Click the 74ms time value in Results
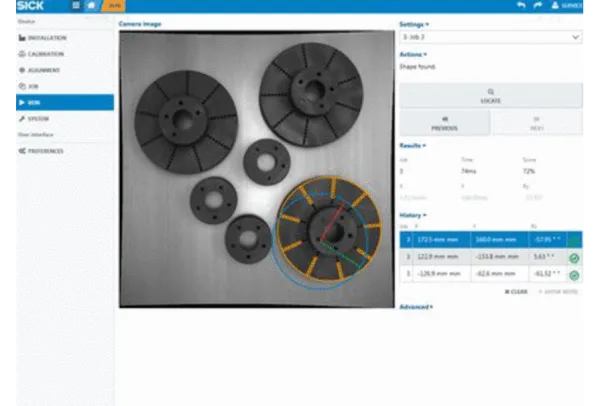Screen dimensions: 600x406 tap(468, 171)
